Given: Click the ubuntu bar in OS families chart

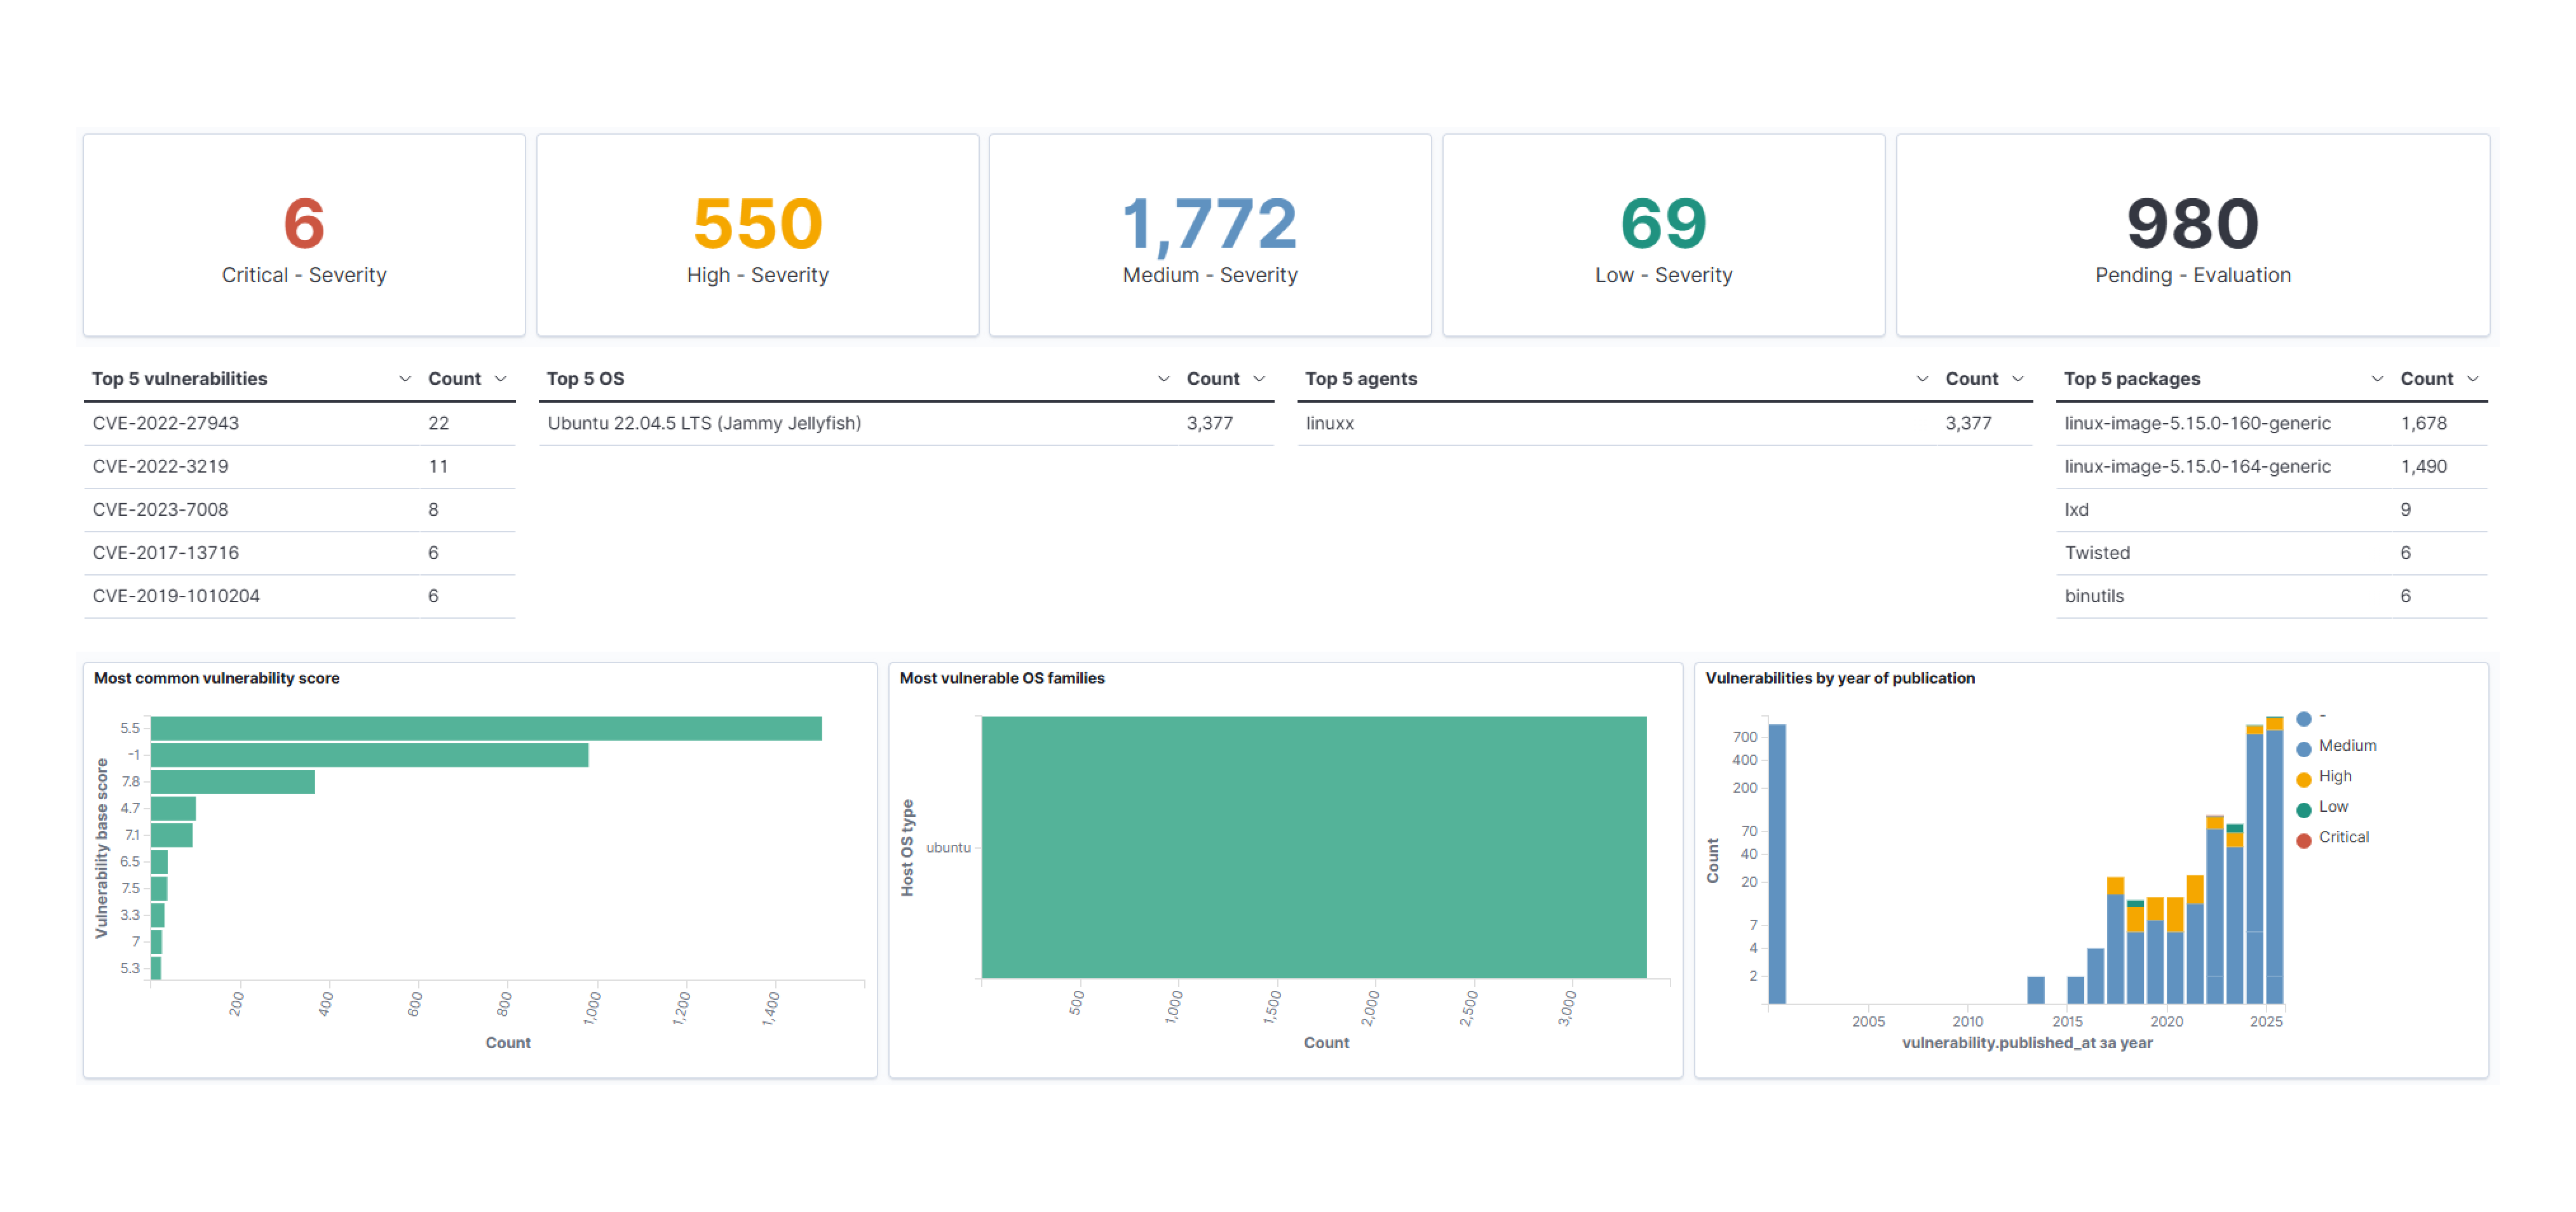Looking at the screenshot, I should [x=1313, y=846].
